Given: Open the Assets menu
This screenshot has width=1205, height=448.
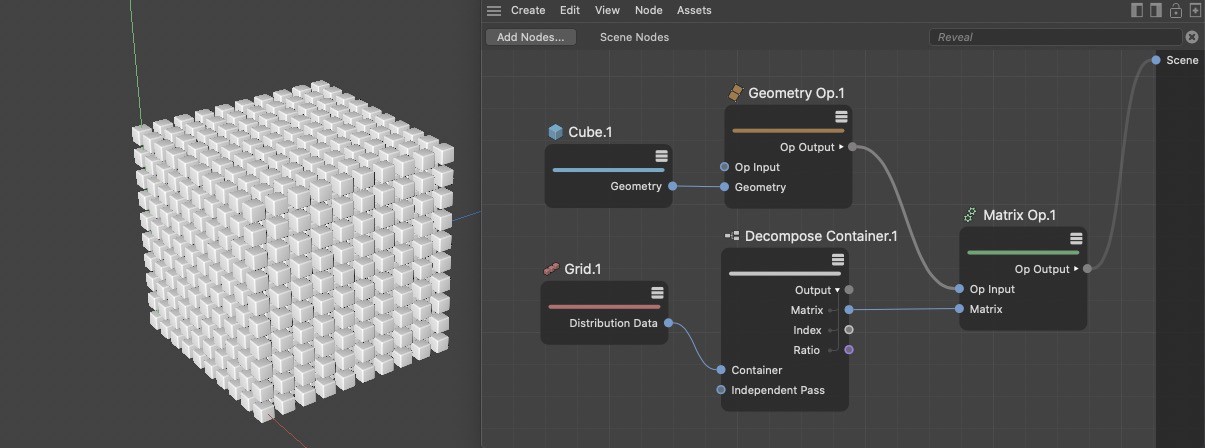Looking at the screenshot, I should click(x=694, y=10).
